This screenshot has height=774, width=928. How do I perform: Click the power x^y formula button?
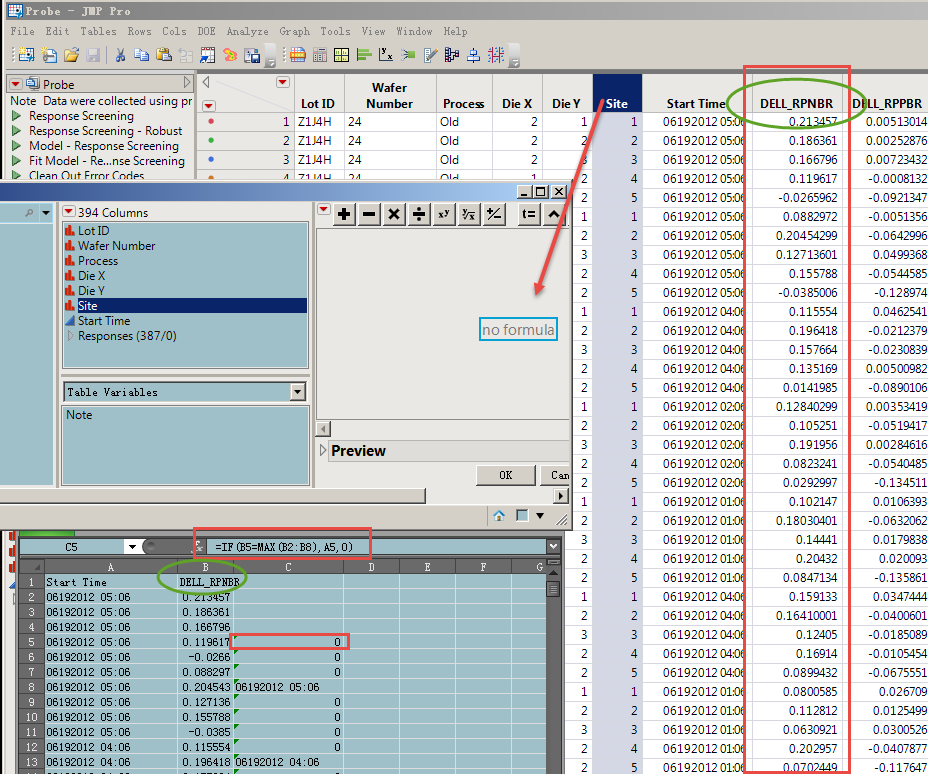click(x=444, y=214)
